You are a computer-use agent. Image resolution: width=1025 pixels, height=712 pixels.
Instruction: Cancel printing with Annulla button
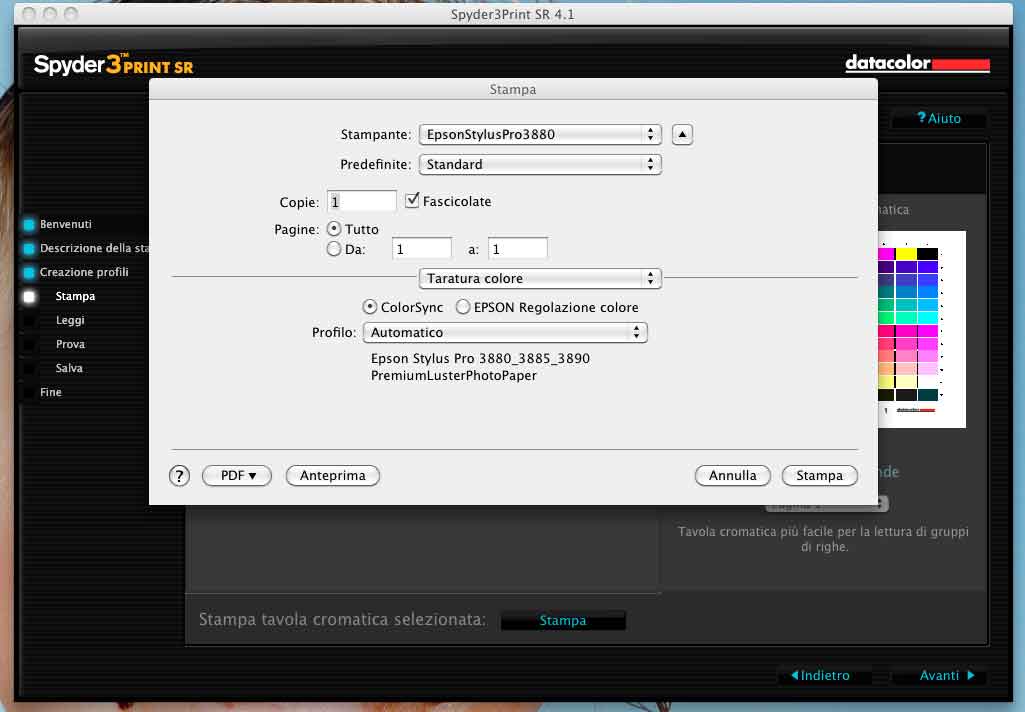pyautogui.click(x=732, y=476)
